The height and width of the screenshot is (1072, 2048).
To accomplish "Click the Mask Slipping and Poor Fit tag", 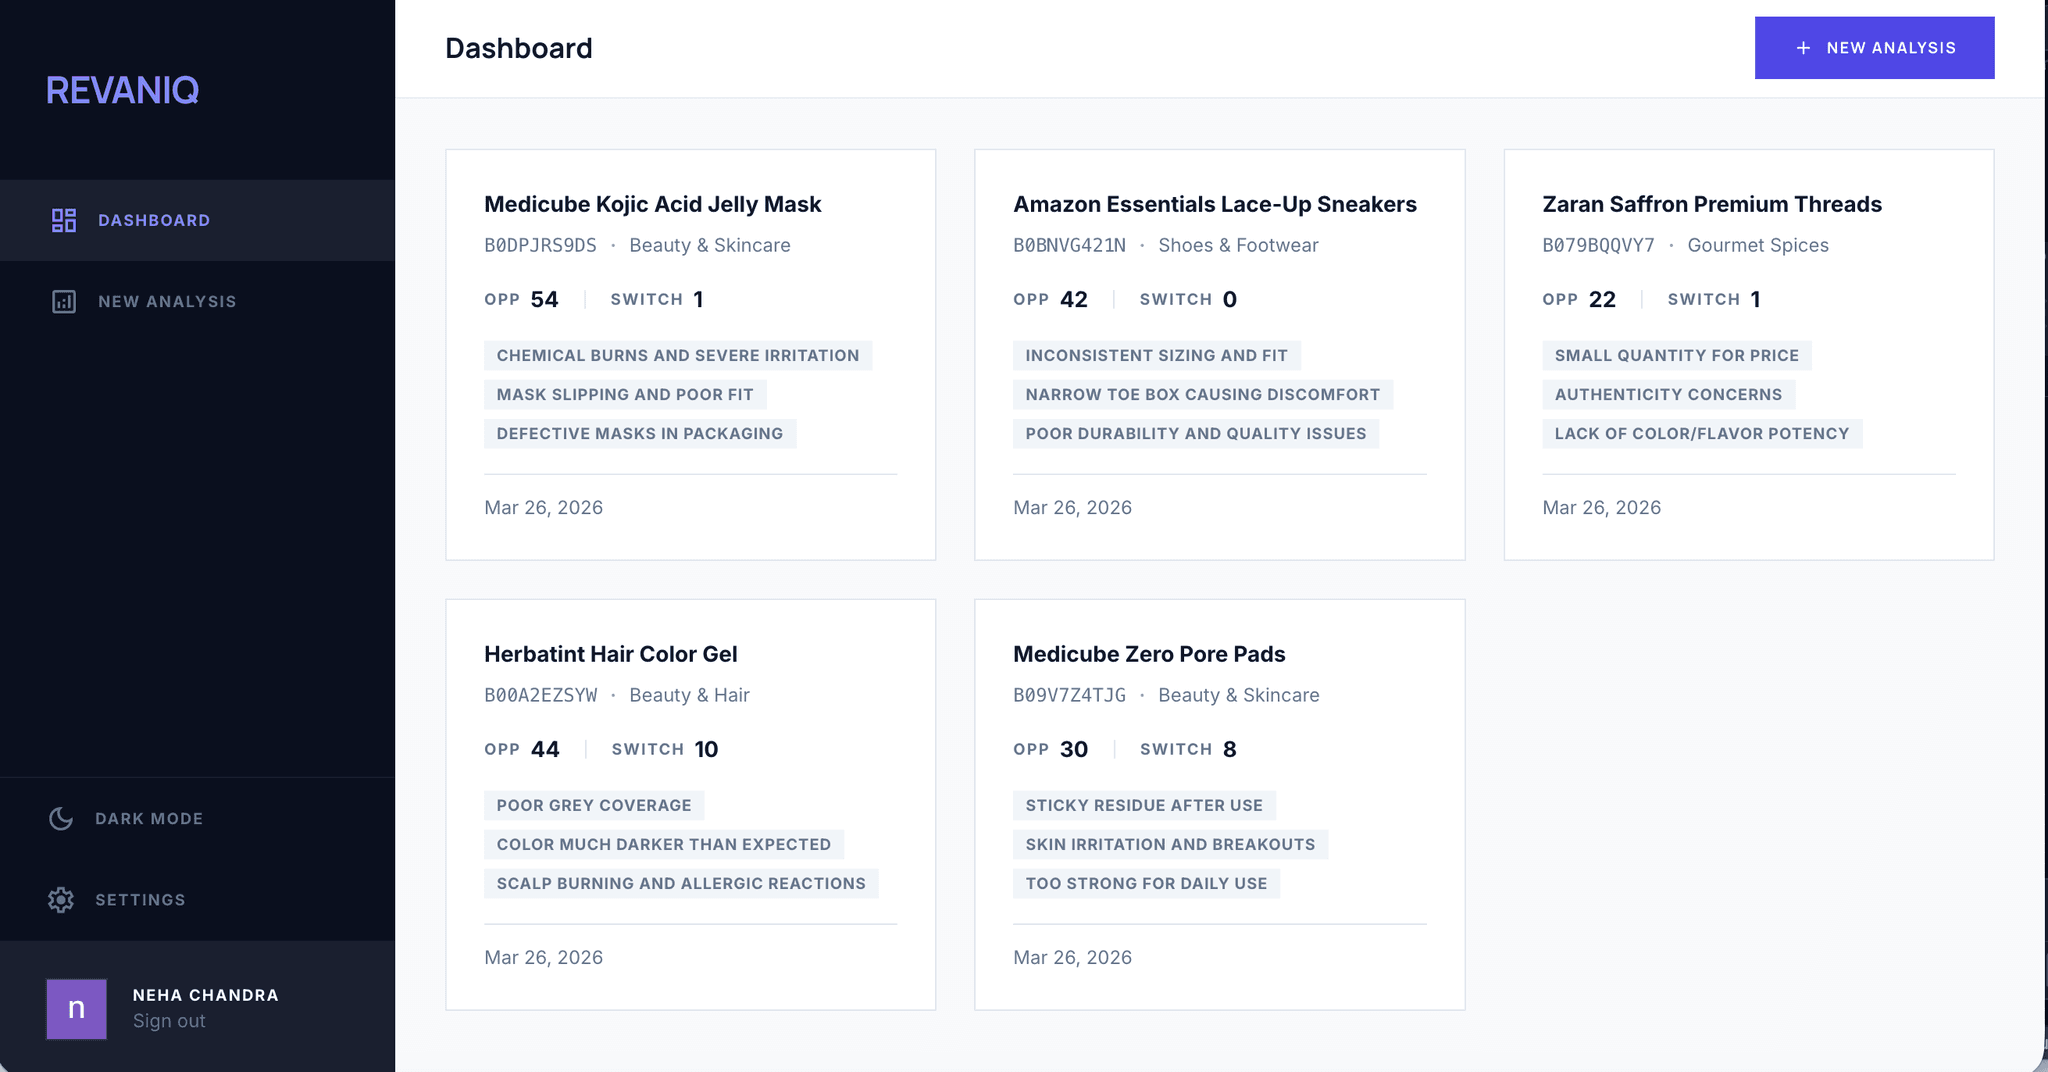I will click(x=625, y=394).
